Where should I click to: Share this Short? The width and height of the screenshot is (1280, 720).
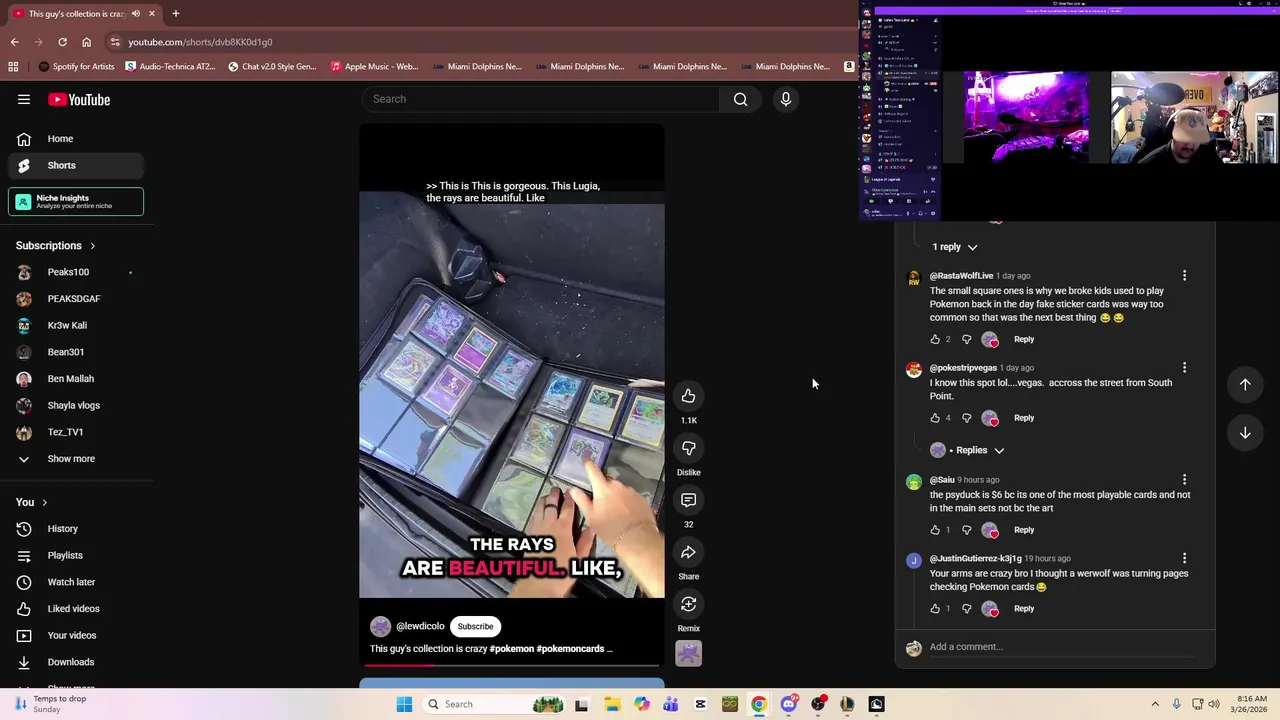pyautogui.click(x=688, y=552)
